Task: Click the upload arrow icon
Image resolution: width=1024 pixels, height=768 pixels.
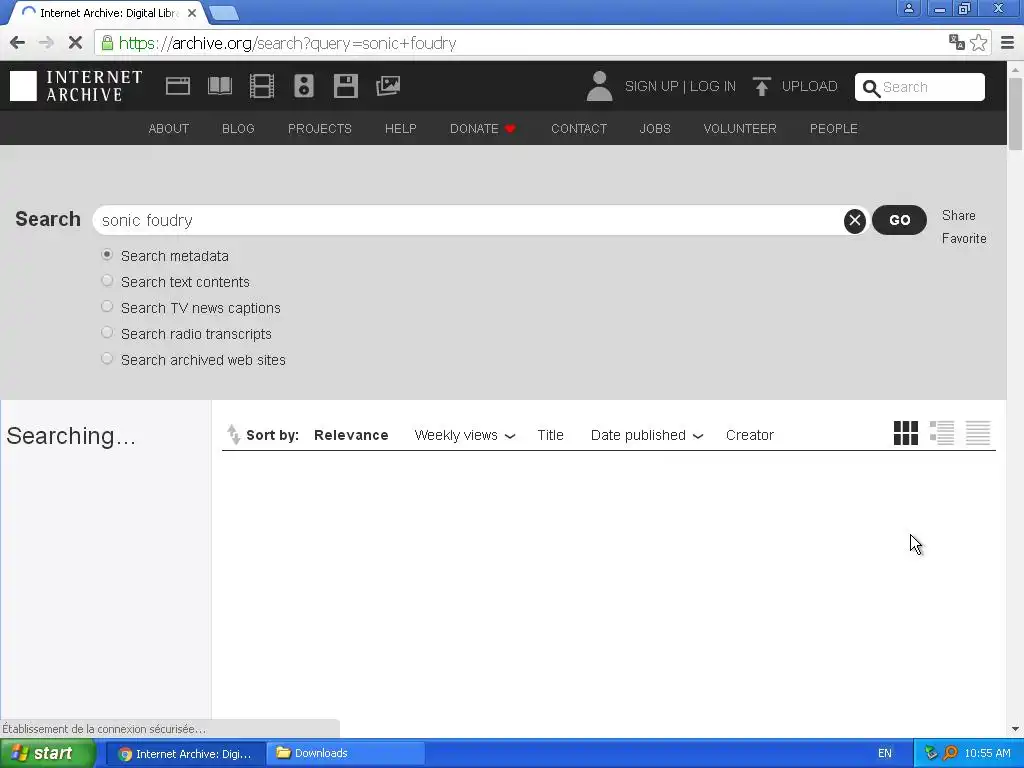Action: tap(761, 86)
